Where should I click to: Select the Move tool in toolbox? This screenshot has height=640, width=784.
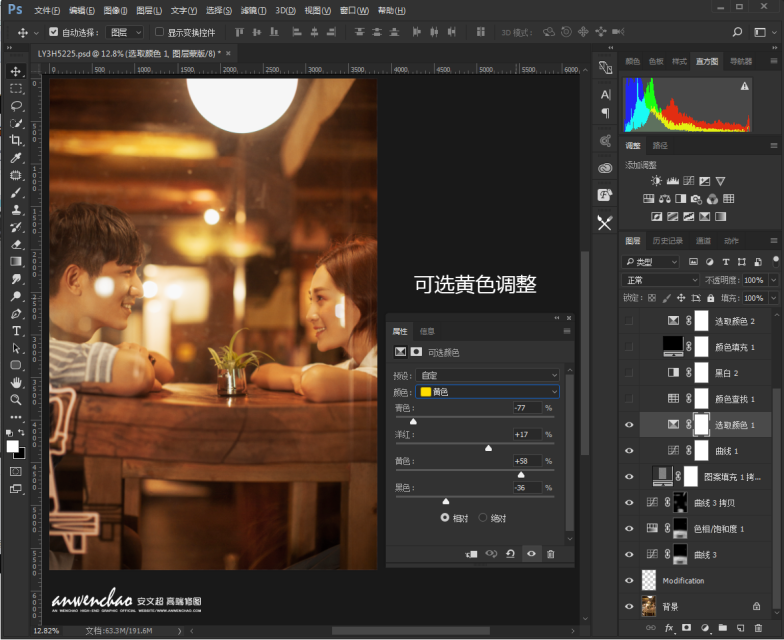click(x=16, y=72)
